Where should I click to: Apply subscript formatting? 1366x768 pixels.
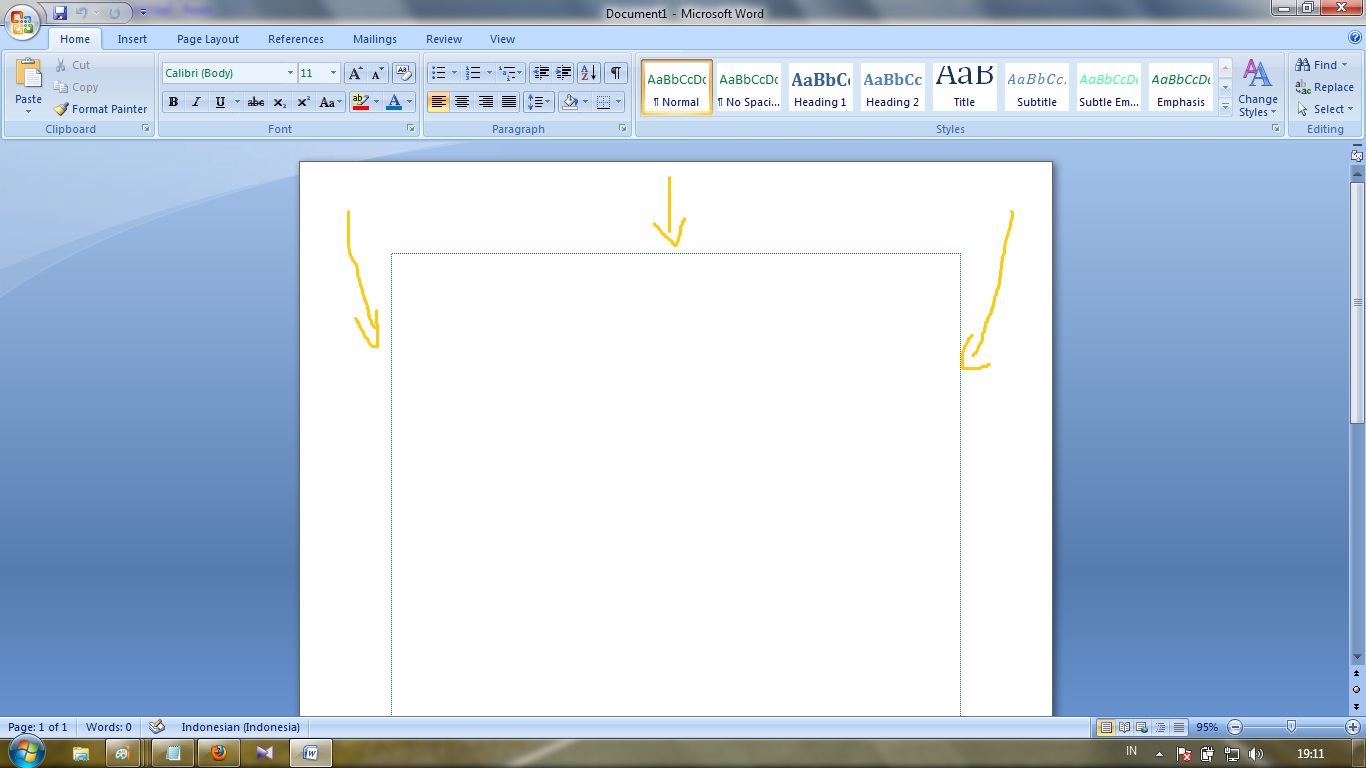point(280,102)
